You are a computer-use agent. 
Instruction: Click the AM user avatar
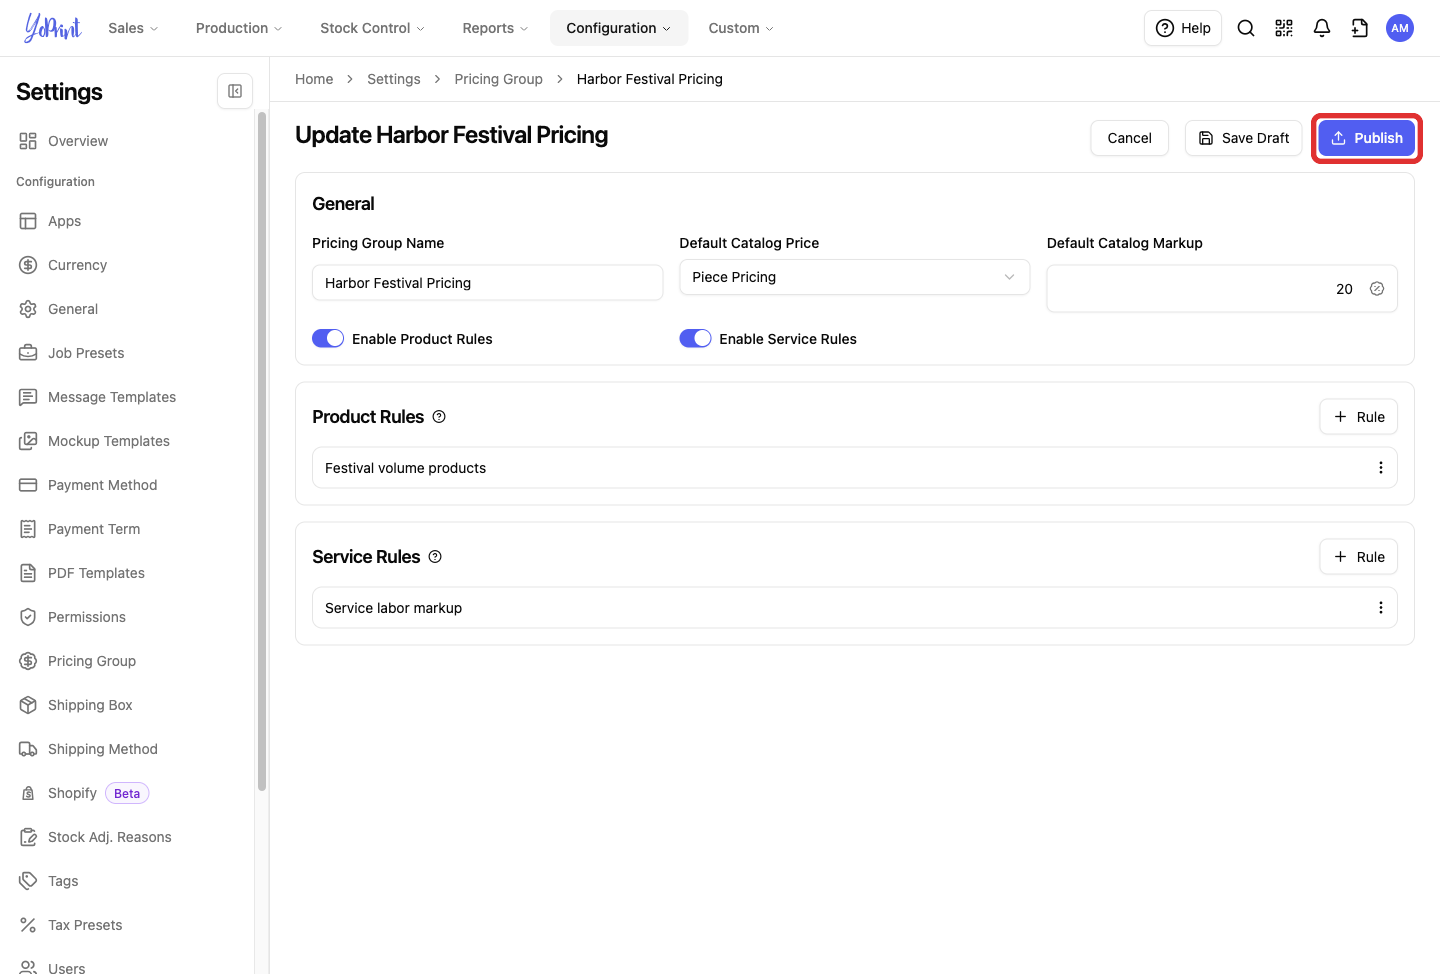(x=1400, y=28)
